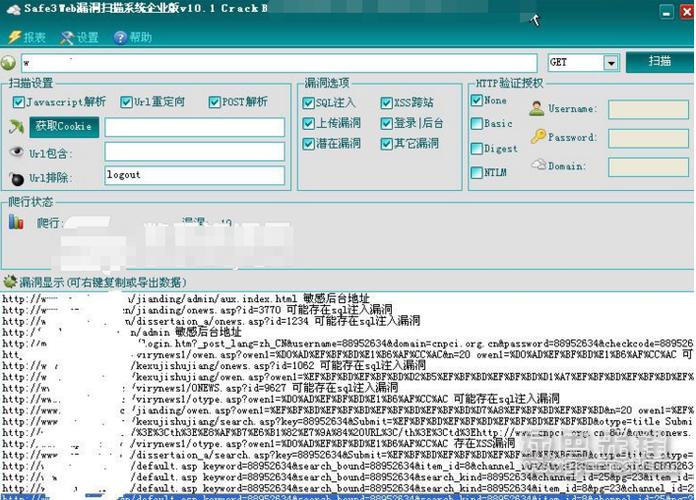The width and height of the screenshot is (696, 500).
Task: Toggle 潜在漏洞 checkbox
Action: [x=308, y=144]
